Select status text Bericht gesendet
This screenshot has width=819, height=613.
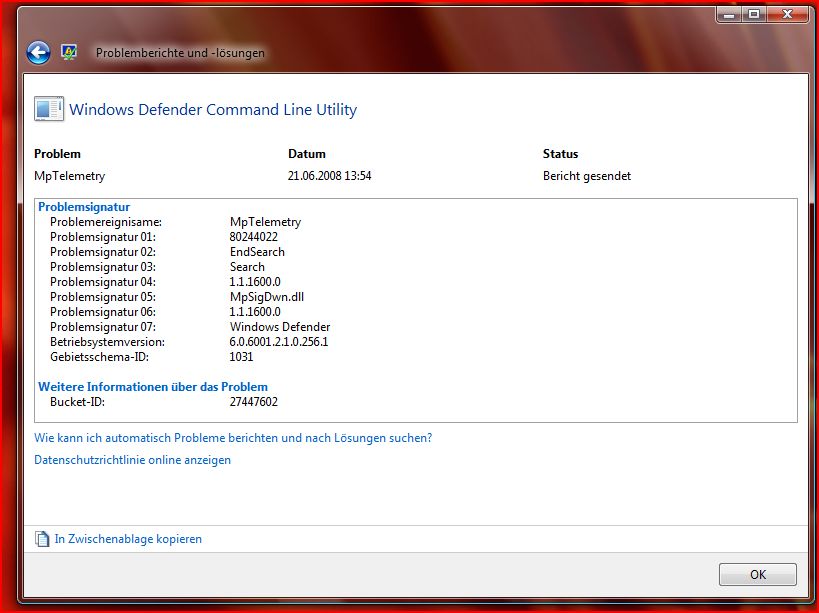point(587,176)
